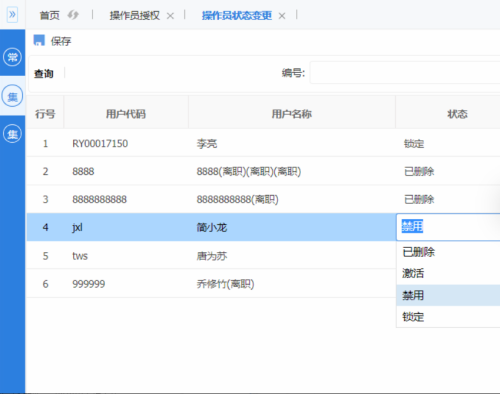Click the status combo box showing 禁用
This screenshot has height=394, width=500.
[x=448, y=227]
